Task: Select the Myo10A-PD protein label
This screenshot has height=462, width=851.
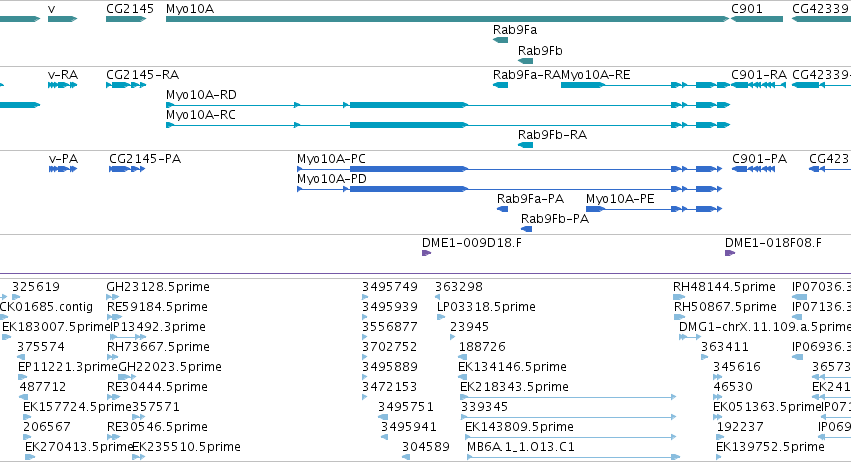Action: (332, 179)
